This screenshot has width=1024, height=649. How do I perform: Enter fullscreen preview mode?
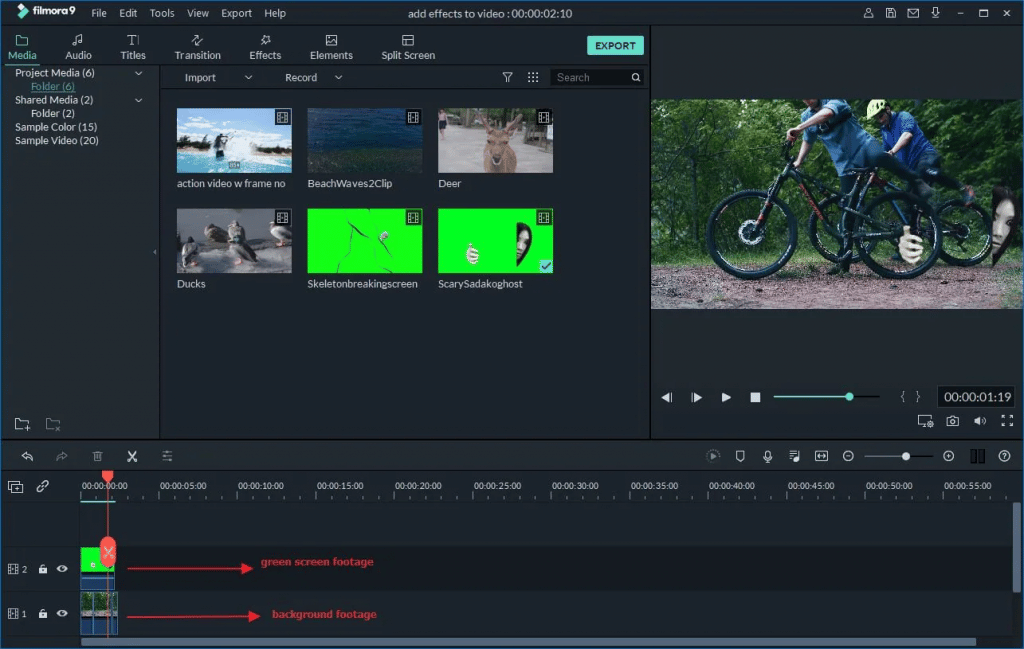[1006, 422]
